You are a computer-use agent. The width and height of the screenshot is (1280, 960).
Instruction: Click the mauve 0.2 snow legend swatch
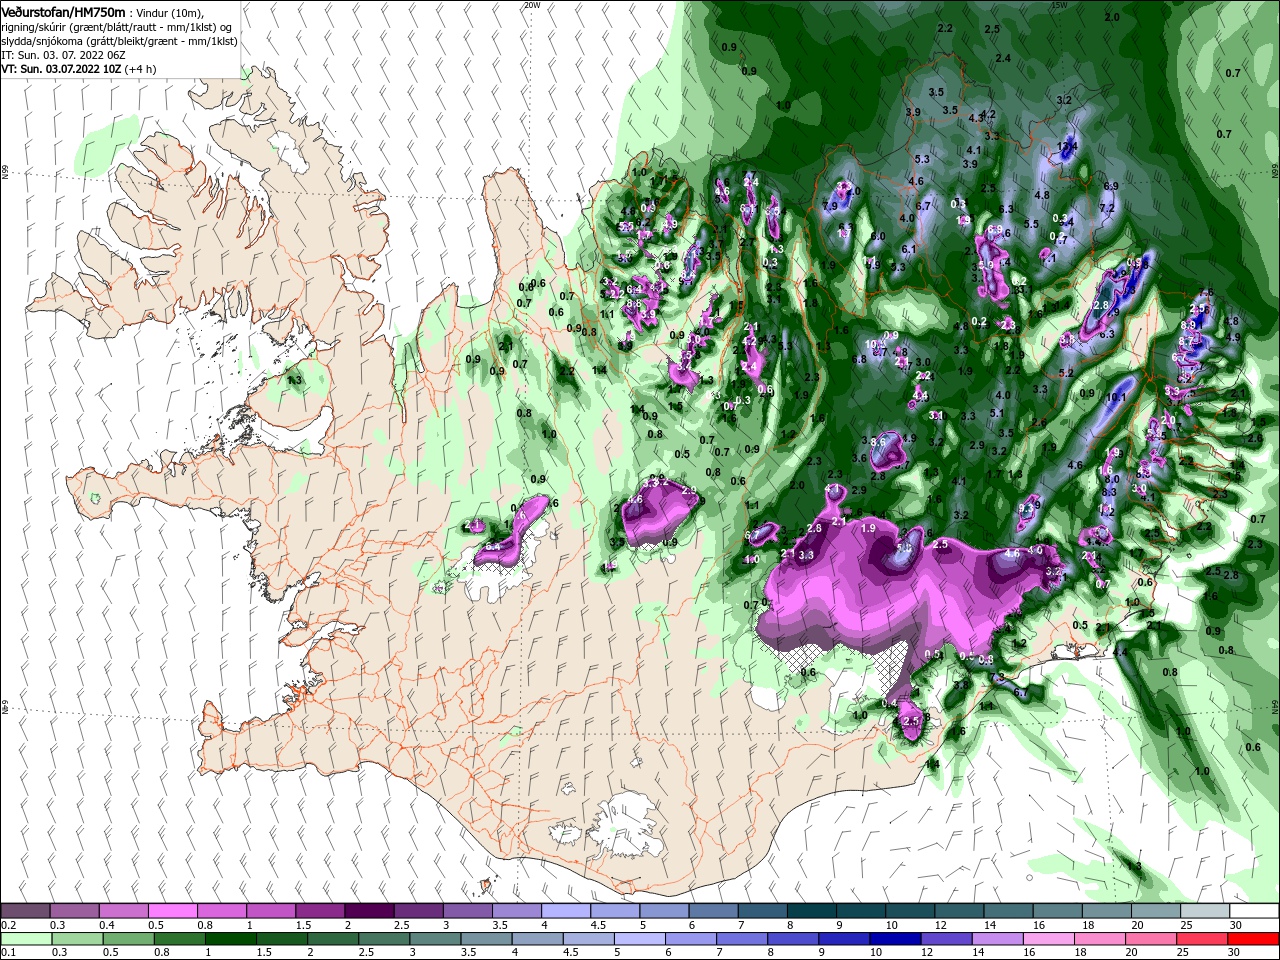25,911
